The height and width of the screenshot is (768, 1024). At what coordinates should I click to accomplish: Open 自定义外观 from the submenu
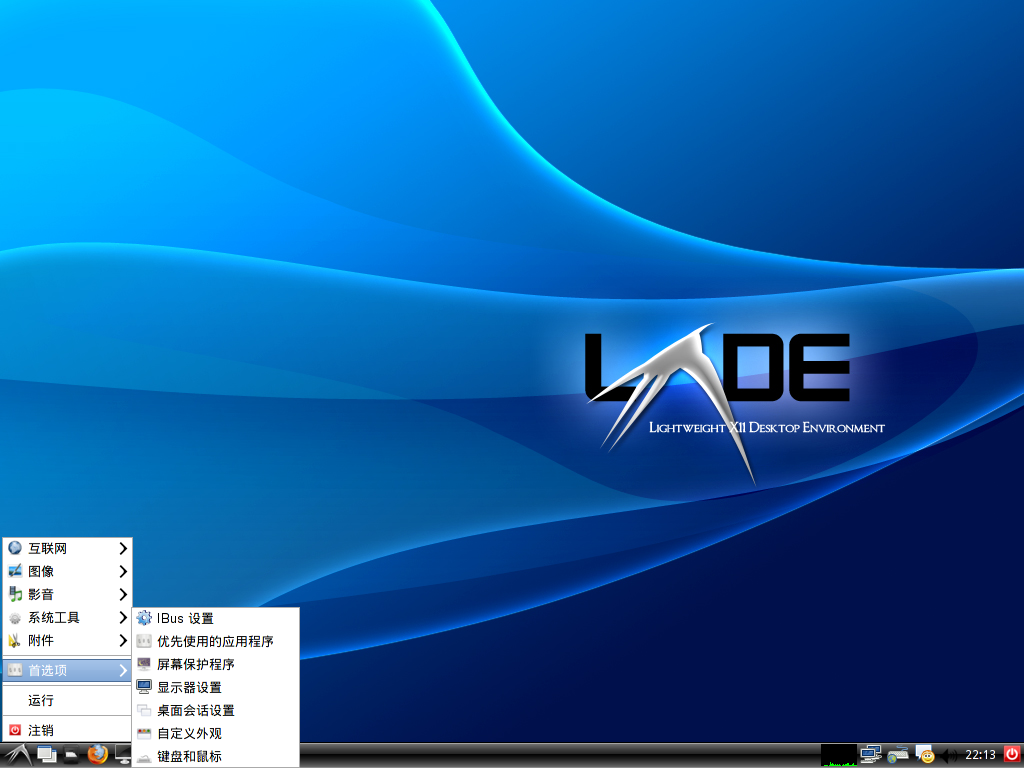pyautogui.click(x=216, y=734)
